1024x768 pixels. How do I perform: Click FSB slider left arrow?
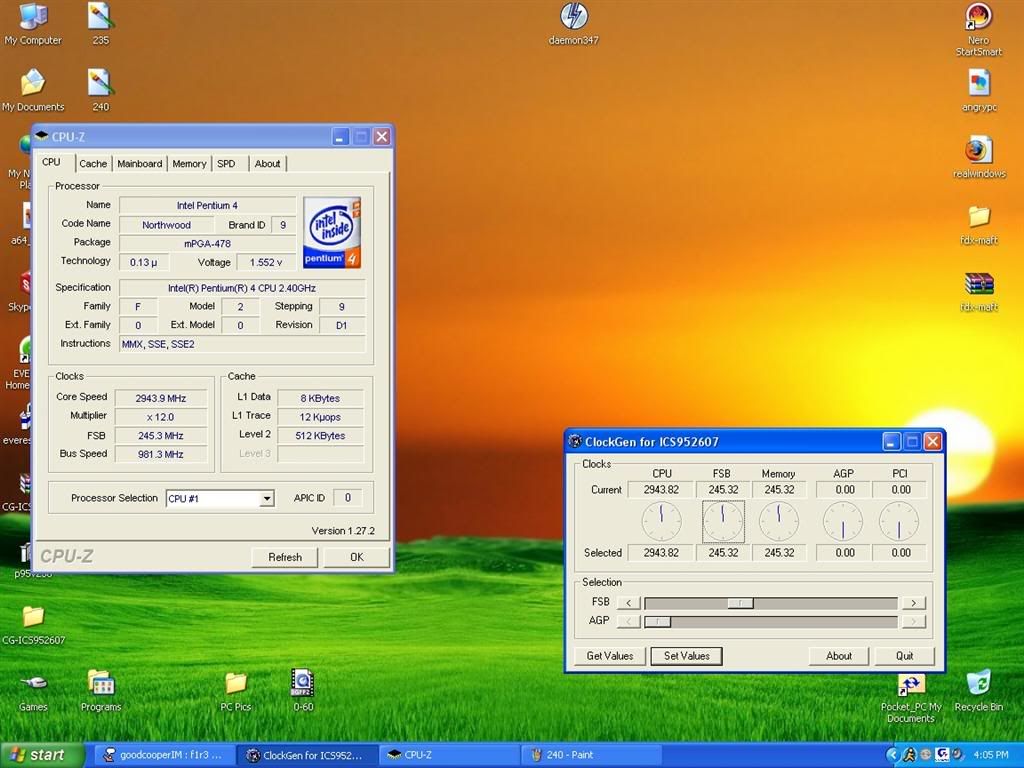[x=629, y=603]
